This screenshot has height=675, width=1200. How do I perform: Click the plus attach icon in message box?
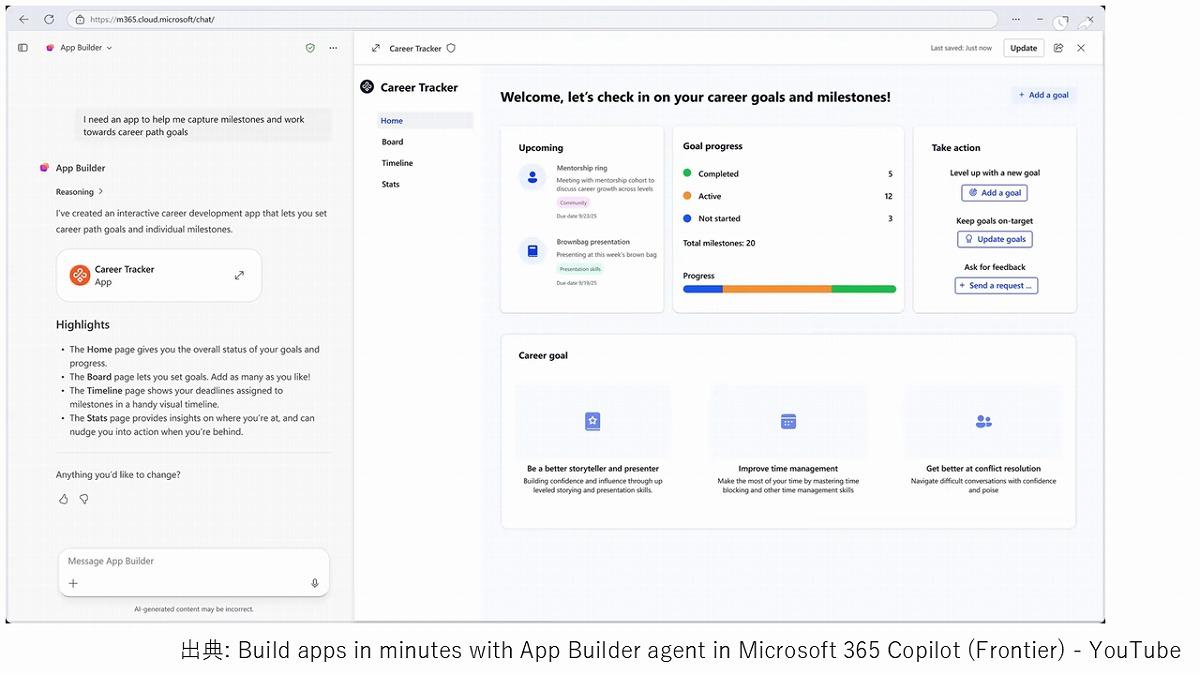click(73, 583)
